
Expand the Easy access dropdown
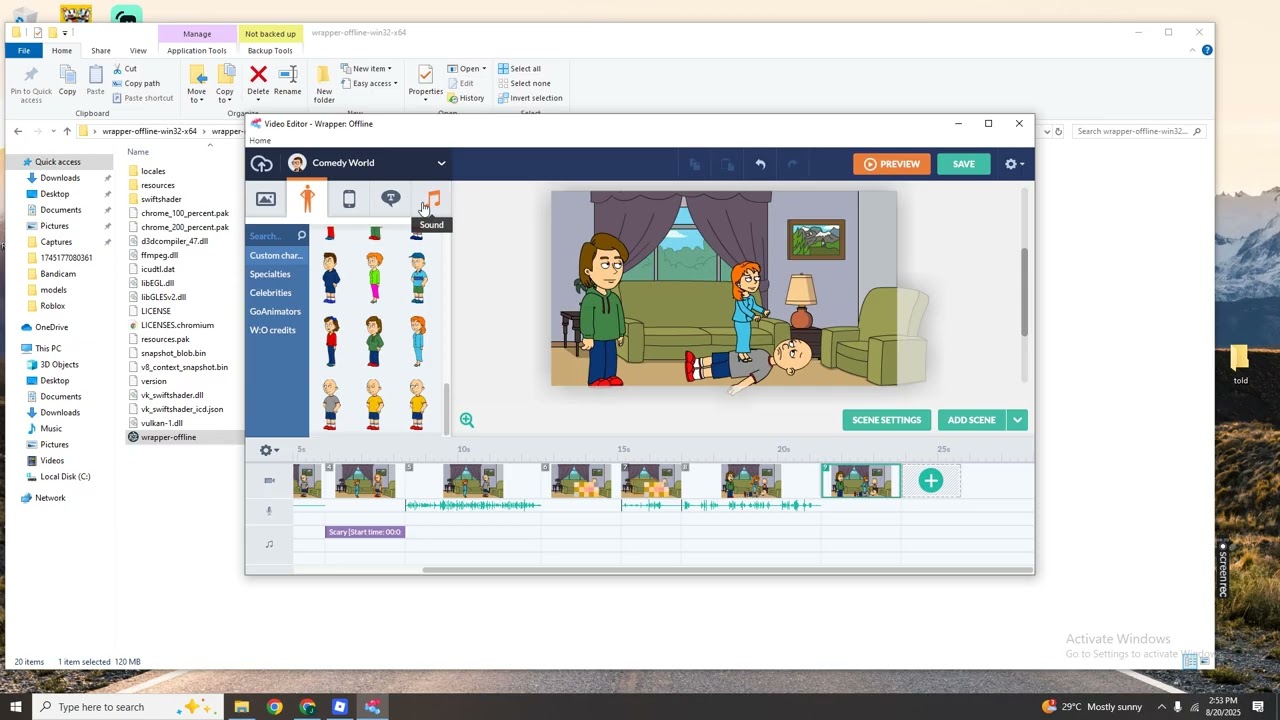click(x=369, y=84)
